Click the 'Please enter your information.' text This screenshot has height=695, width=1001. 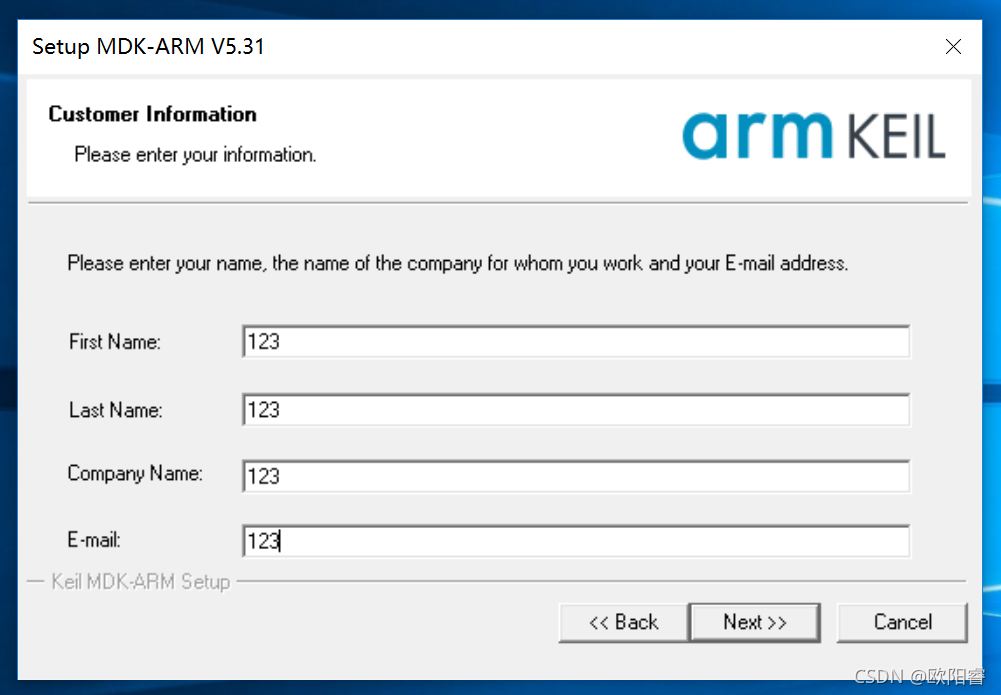click(x=195, y=154)
